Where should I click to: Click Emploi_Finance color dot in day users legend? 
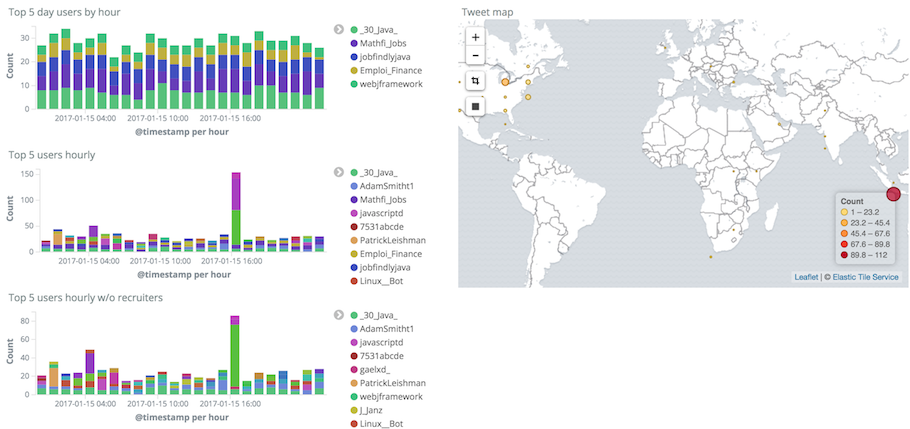(354, 71)
